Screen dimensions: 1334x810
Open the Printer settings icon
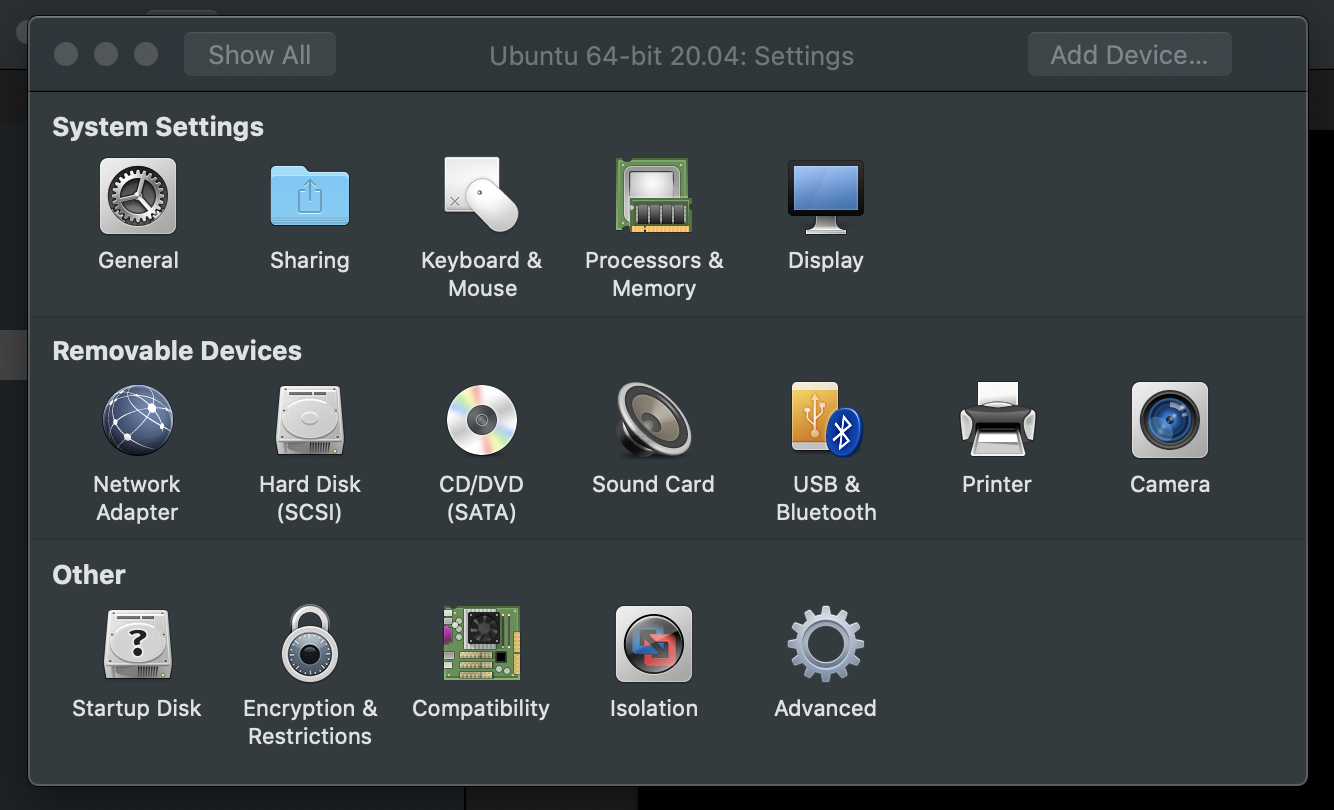pos(997,420)
